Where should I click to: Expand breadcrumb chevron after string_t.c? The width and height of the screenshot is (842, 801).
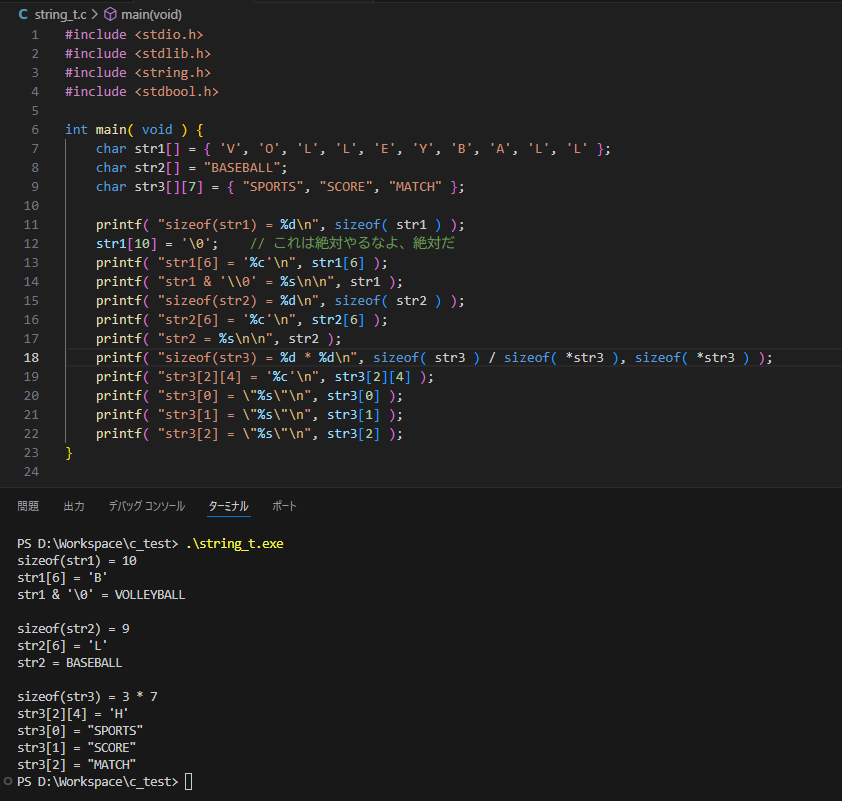pos(95,14)
